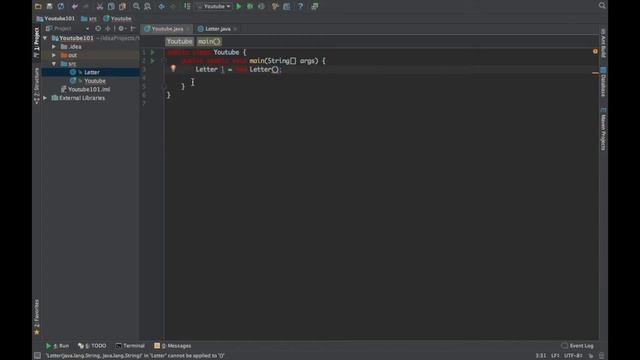Click the Undo arrow in toolbar
This screenshot has width=640, height=360.
click(x=75, y=6)
